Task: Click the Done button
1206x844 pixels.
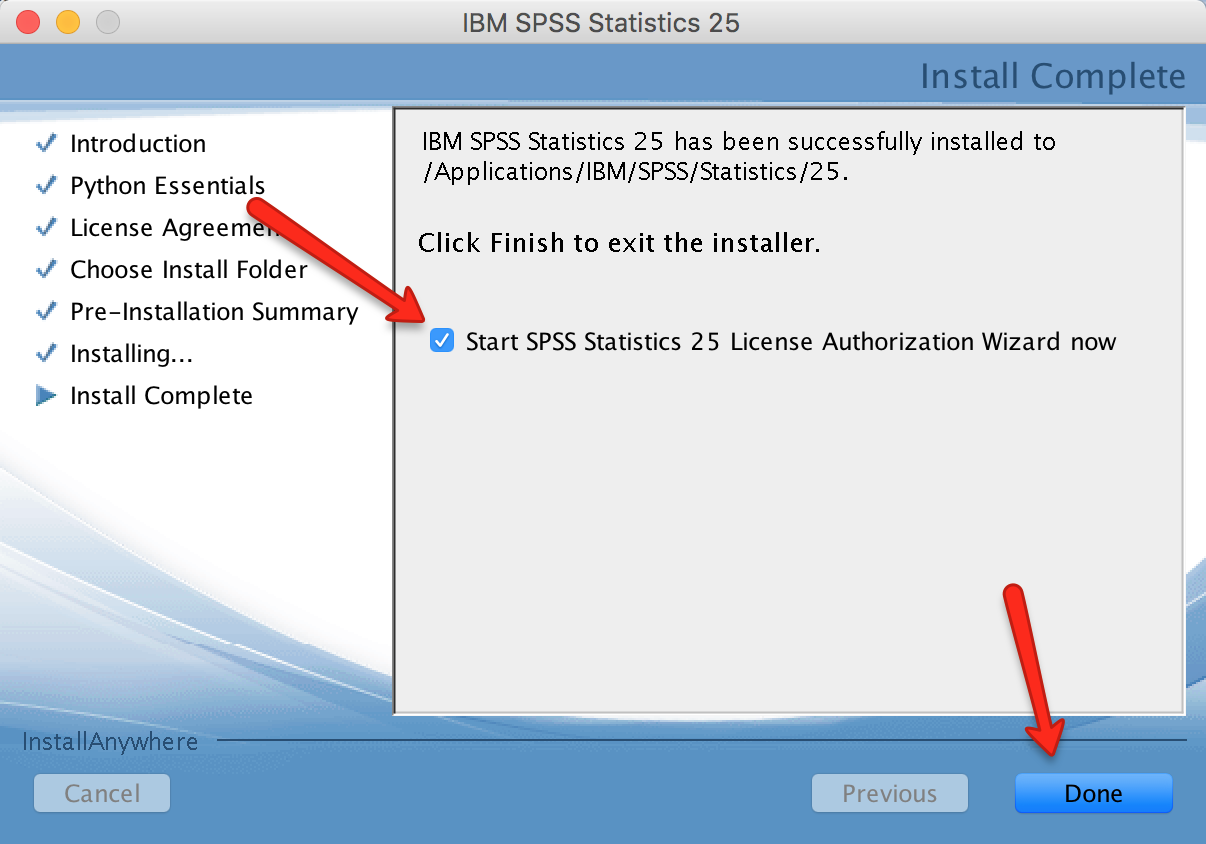Action: coord(1093,793)
